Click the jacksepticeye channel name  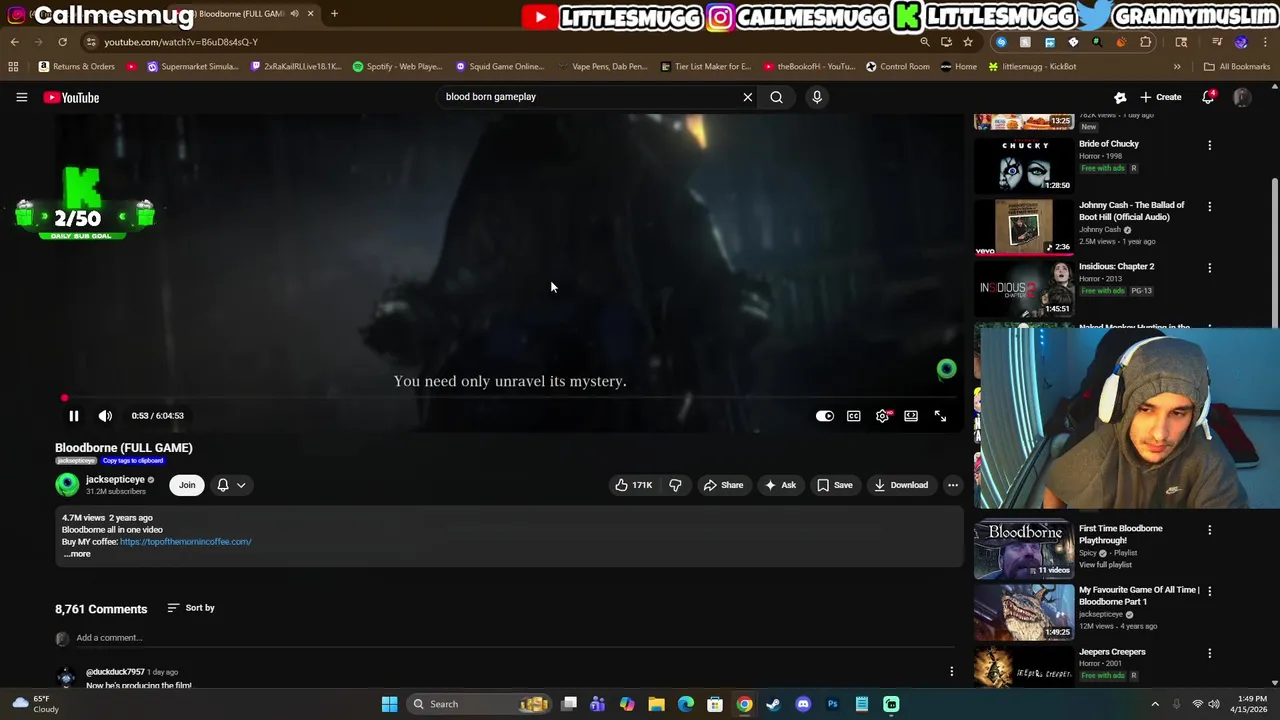[x=115, y=480]
